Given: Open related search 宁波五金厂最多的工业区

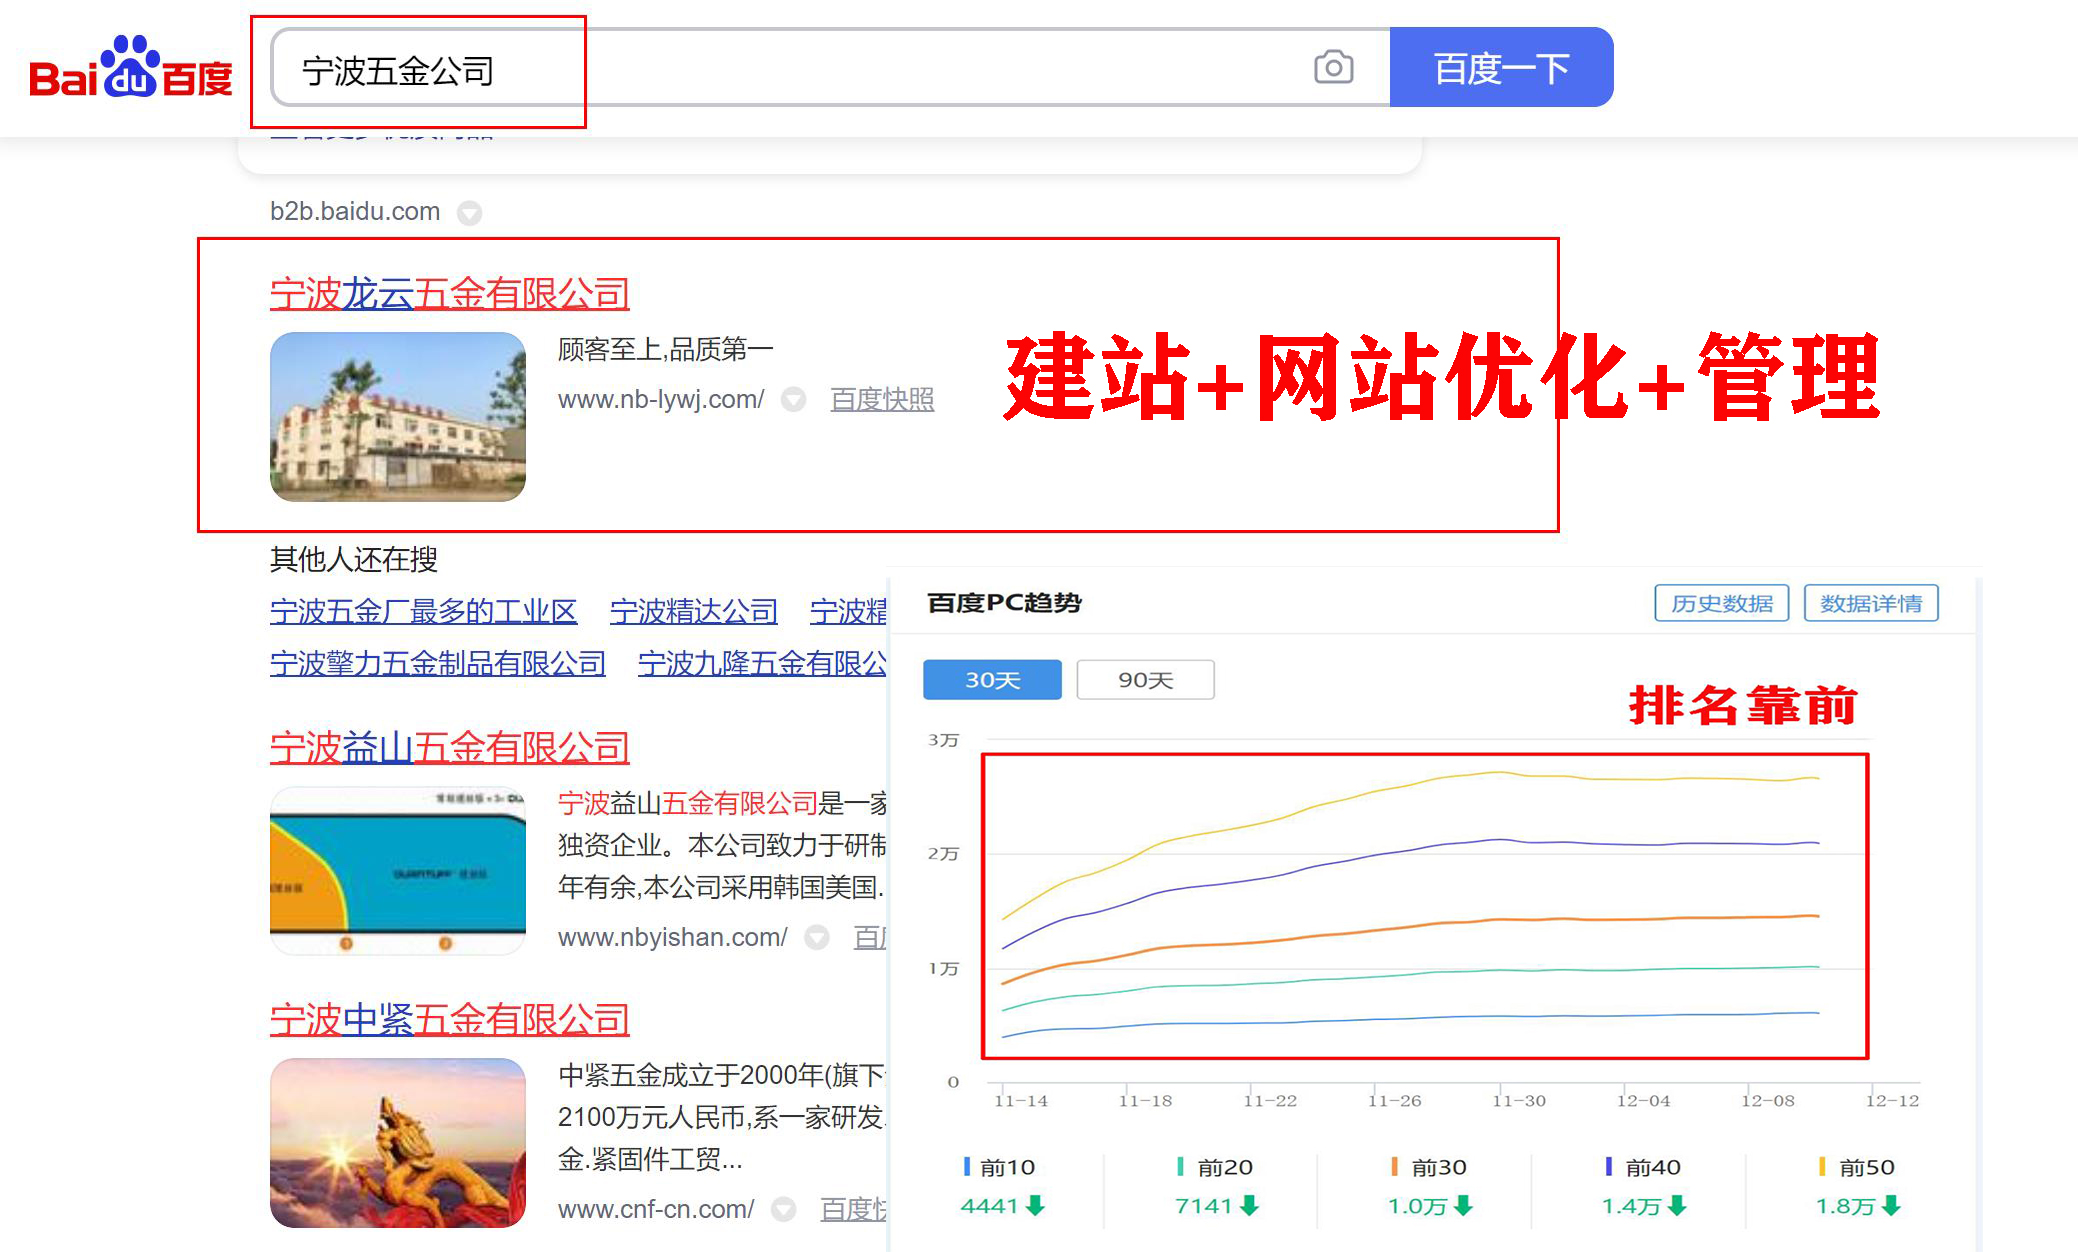Looking at the screenshot, I should [423, 611].
